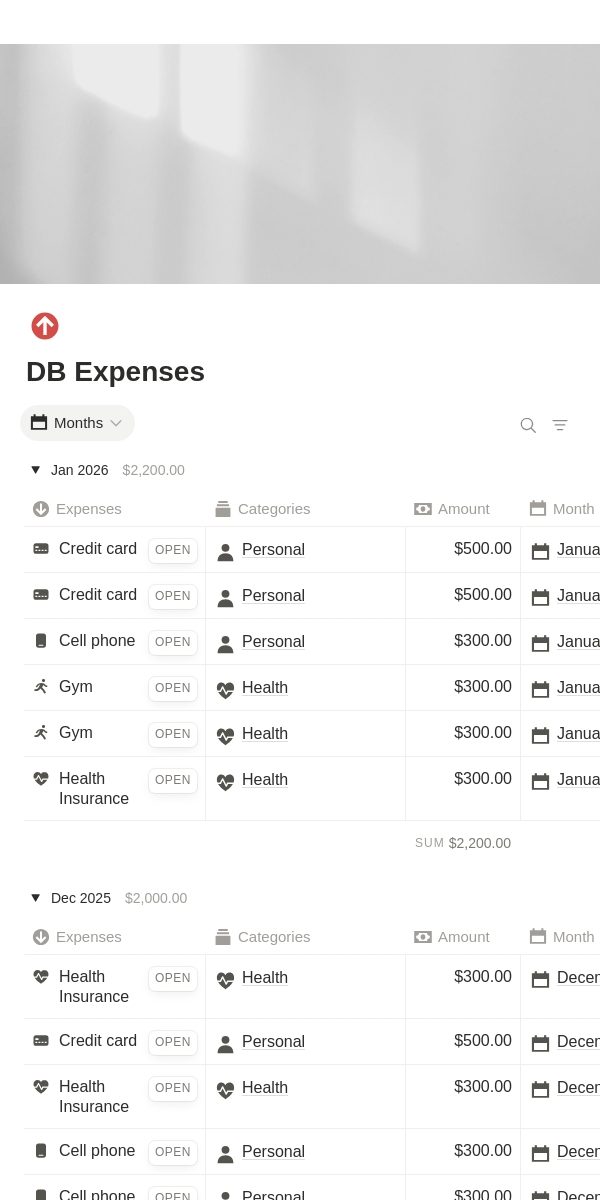Click the money icon in the Amount header of Dec 2025
The height and width of the screenshot is (1200, 600).
click(423, 937)
